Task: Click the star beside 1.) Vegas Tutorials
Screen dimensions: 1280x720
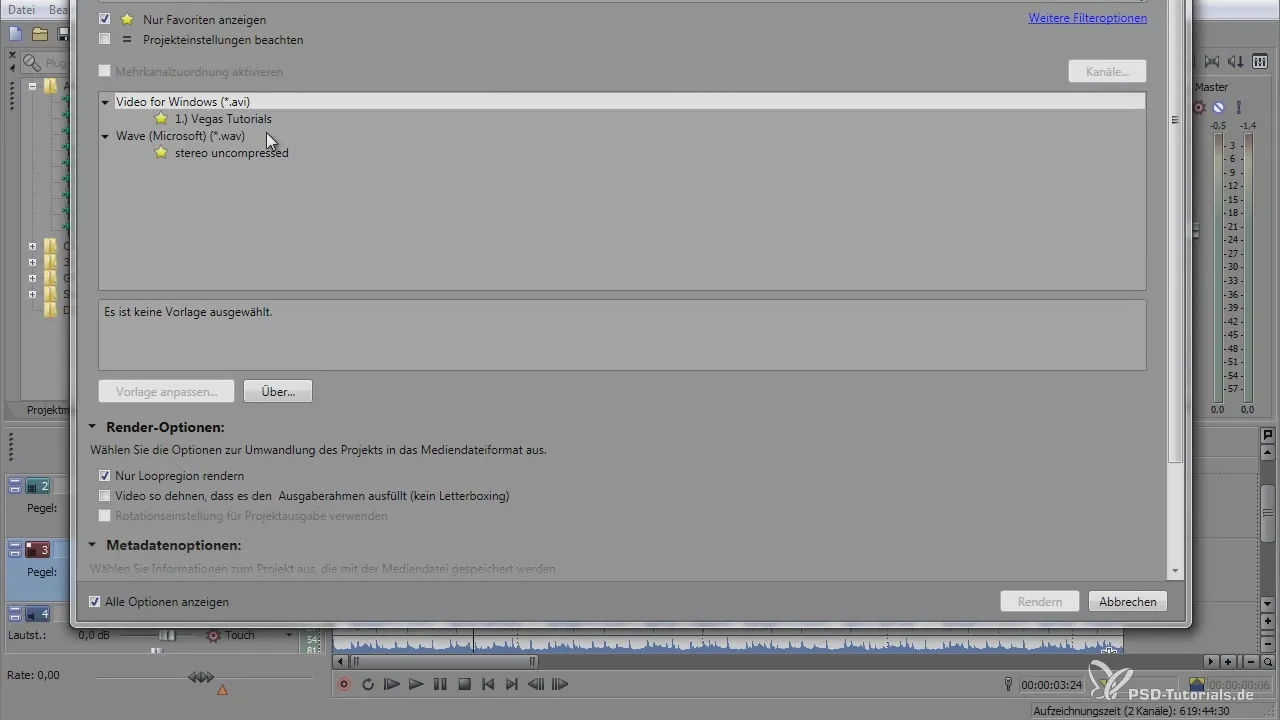Action: pos(161,118)
